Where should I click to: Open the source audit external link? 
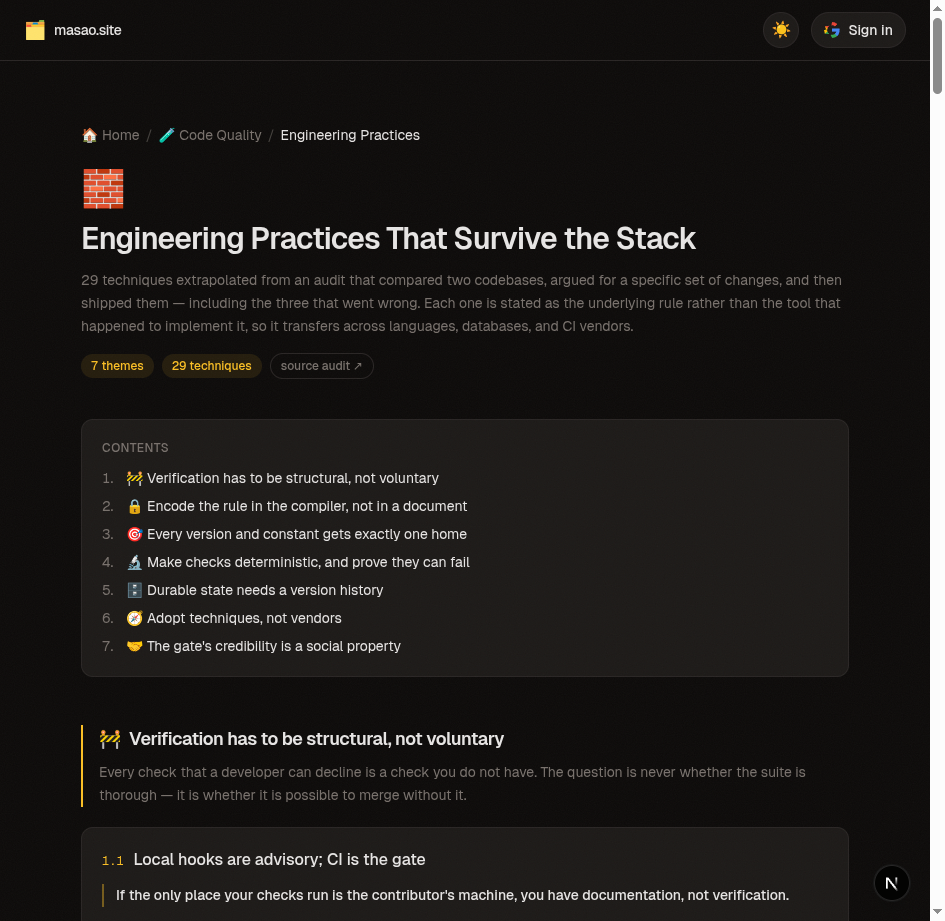[x=321, y=366]
